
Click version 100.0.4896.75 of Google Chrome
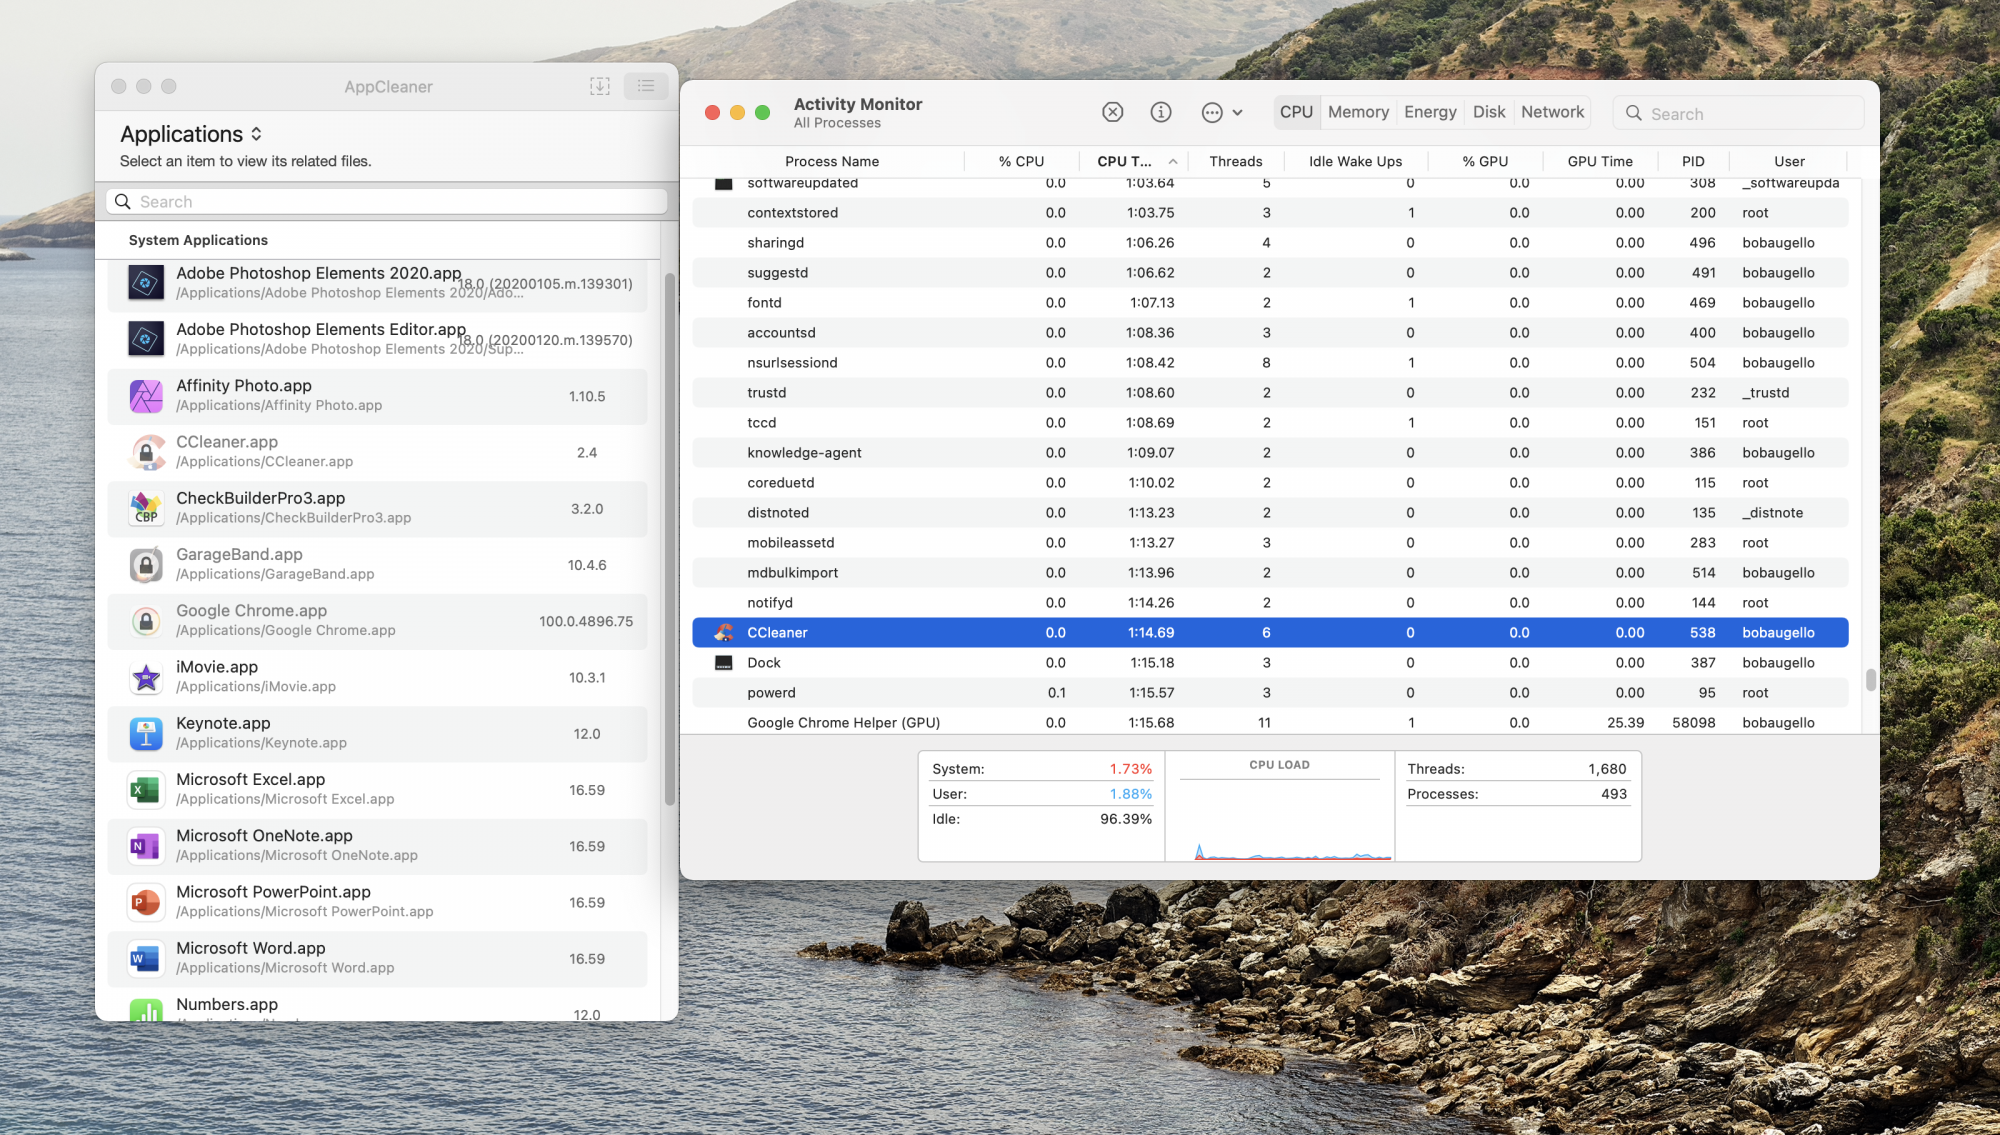click(x=586, y=621)
